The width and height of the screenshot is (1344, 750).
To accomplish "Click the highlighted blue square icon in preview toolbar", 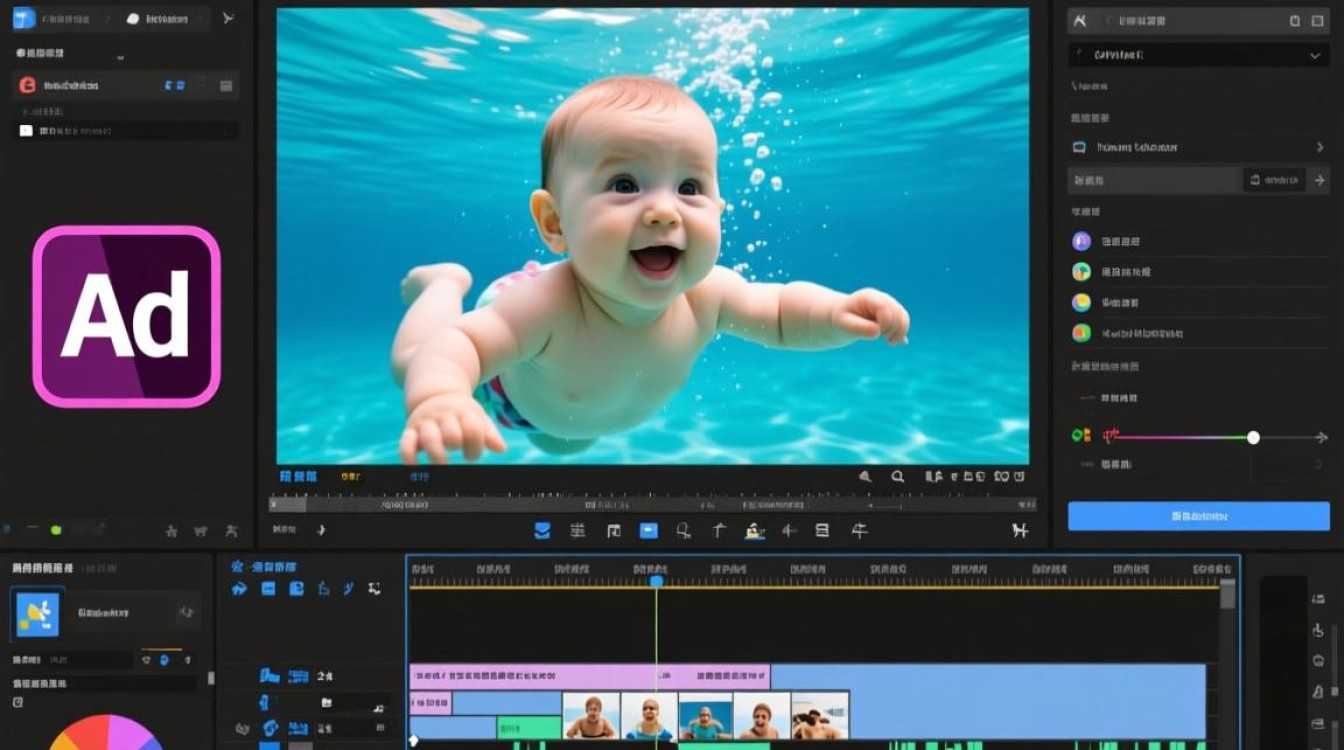I will pyautogui.click(x=649, y=531).
